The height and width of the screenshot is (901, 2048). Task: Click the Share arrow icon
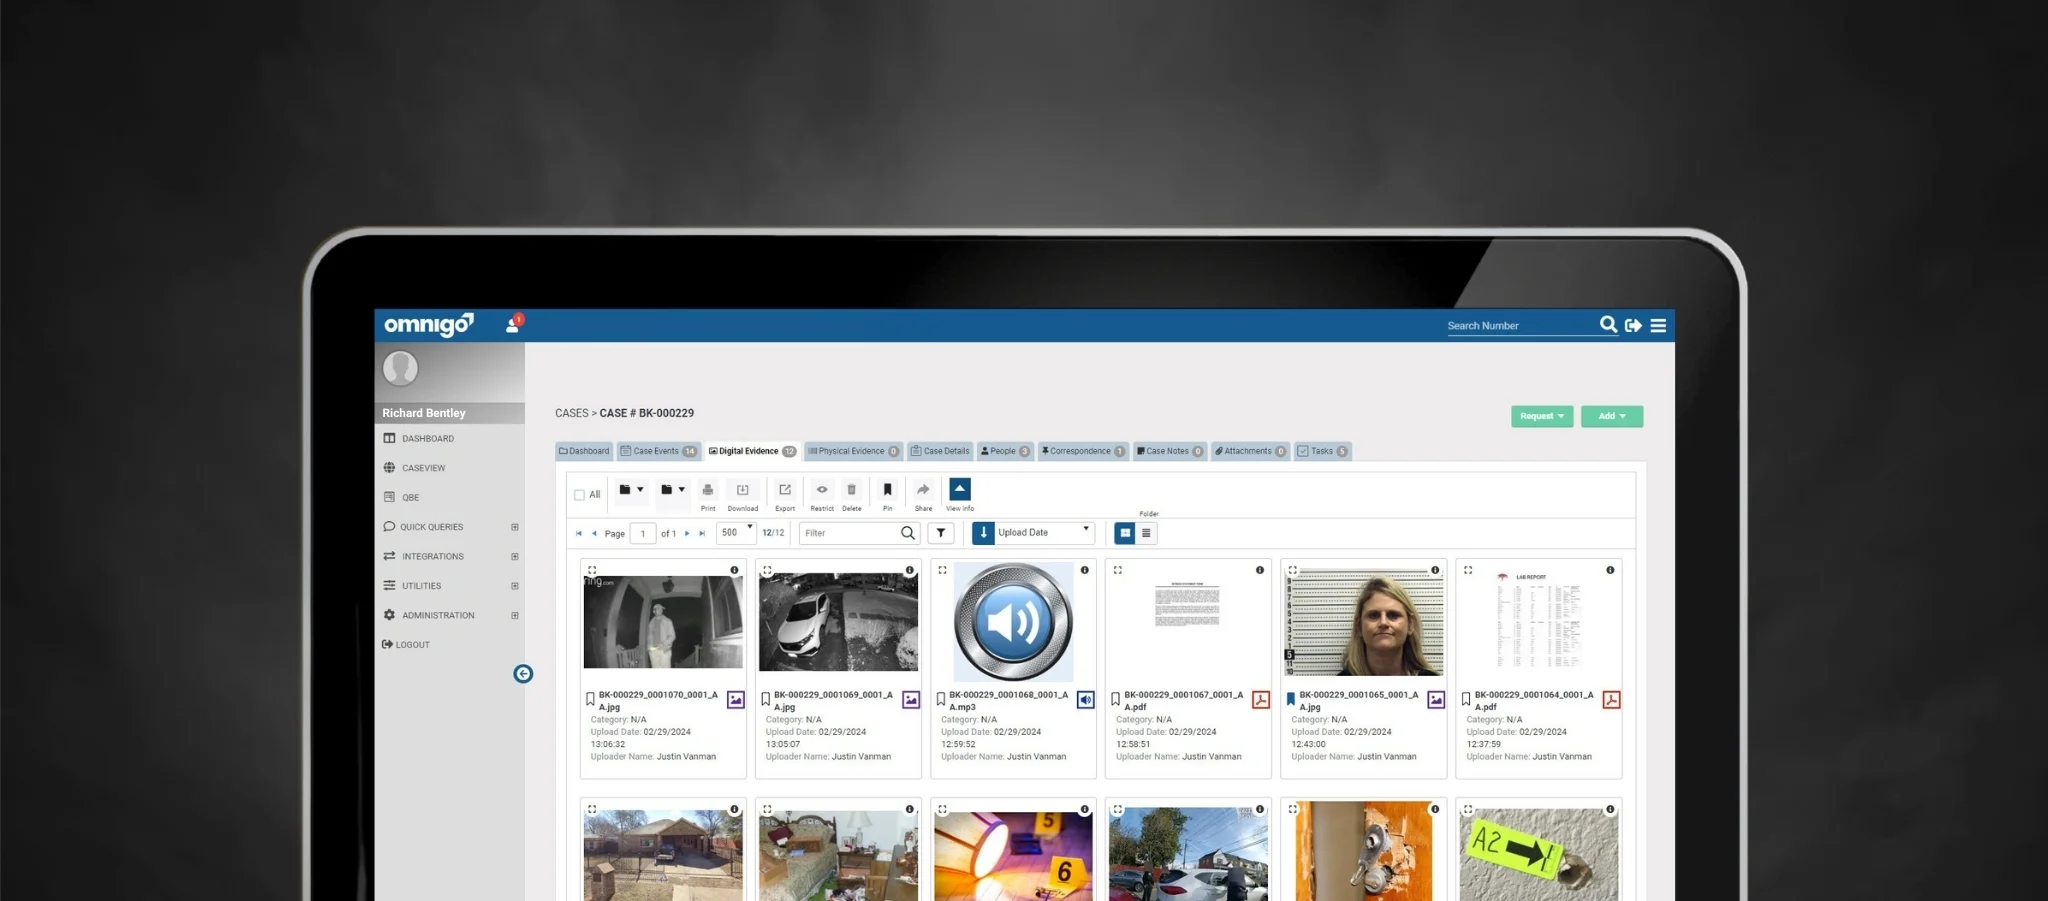[923, 490]
